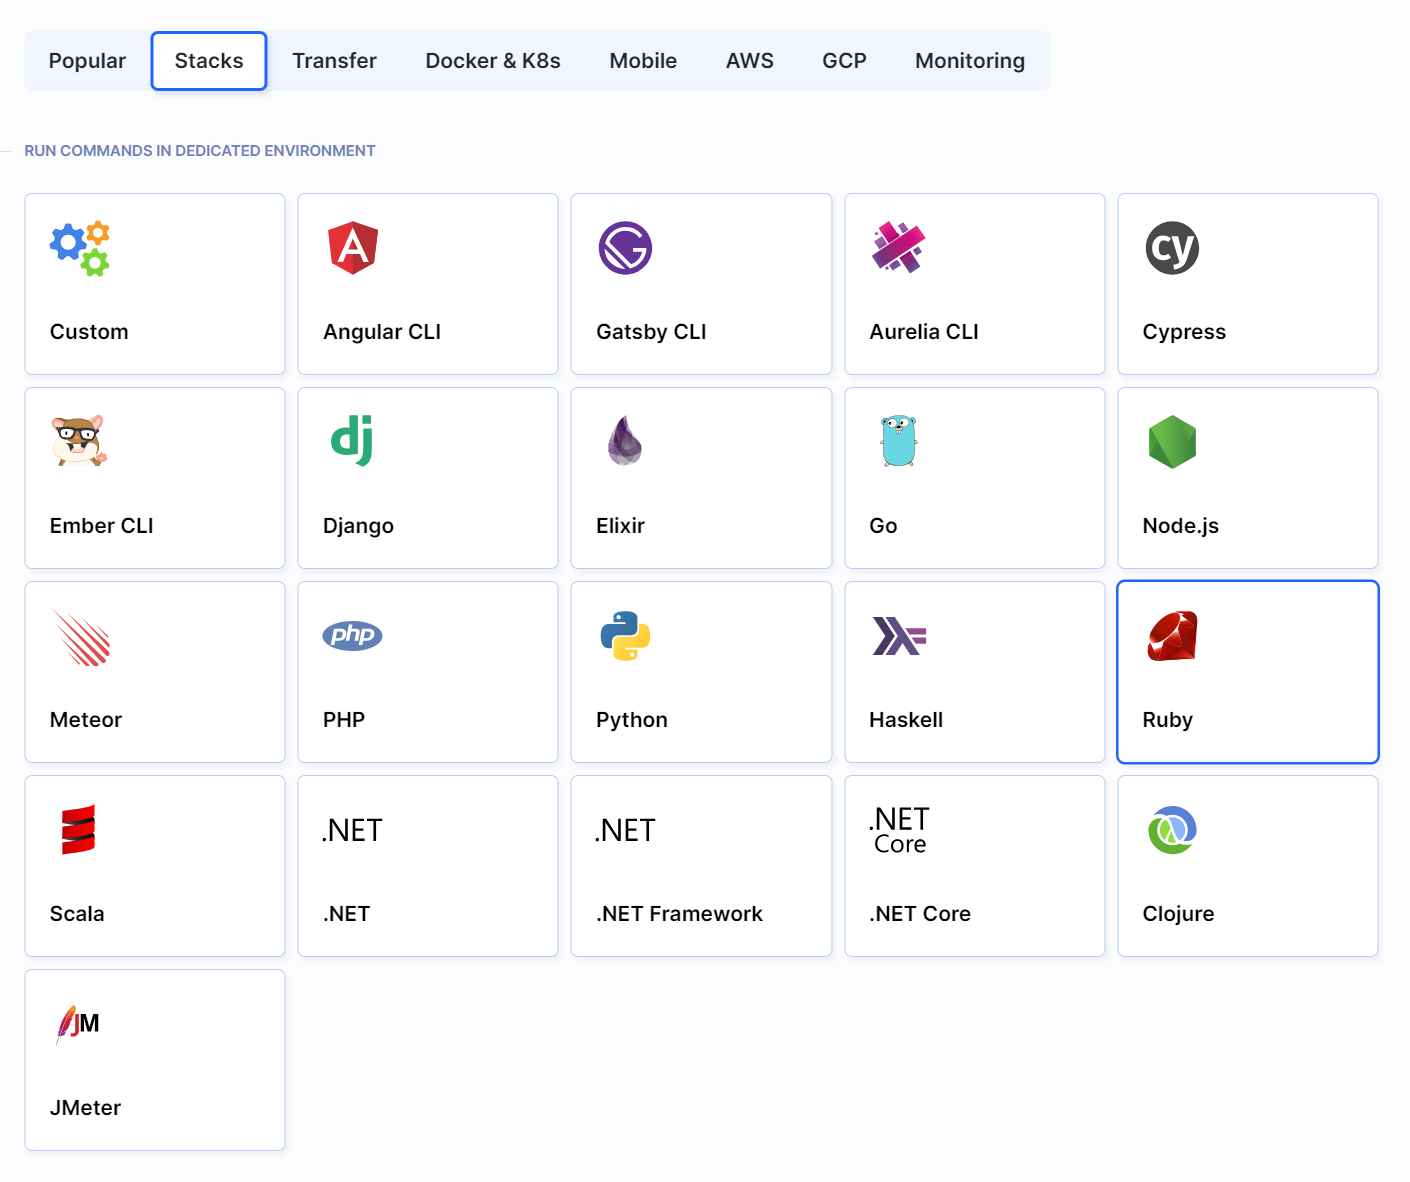Go to the AWS tab
1410x1182 pixels.
pyautogui.click(x=750, y=61)
